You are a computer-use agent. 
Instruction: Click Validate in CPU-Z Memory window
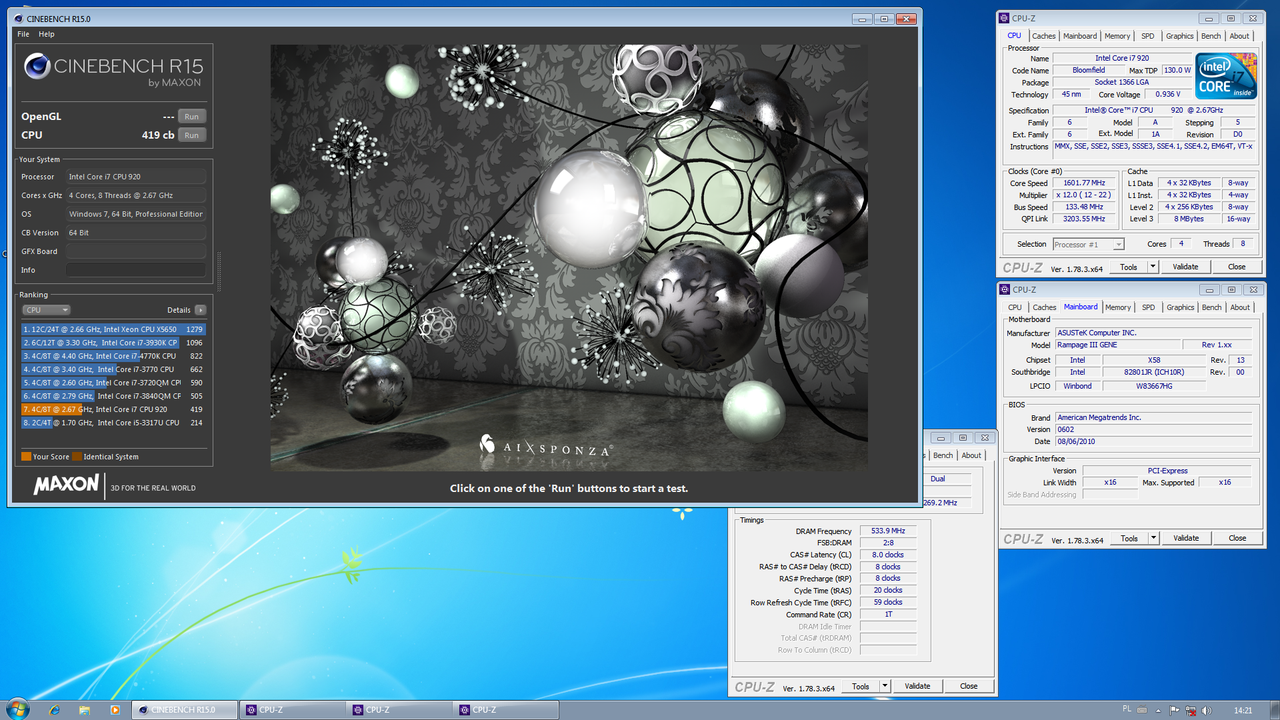[917, 686]
